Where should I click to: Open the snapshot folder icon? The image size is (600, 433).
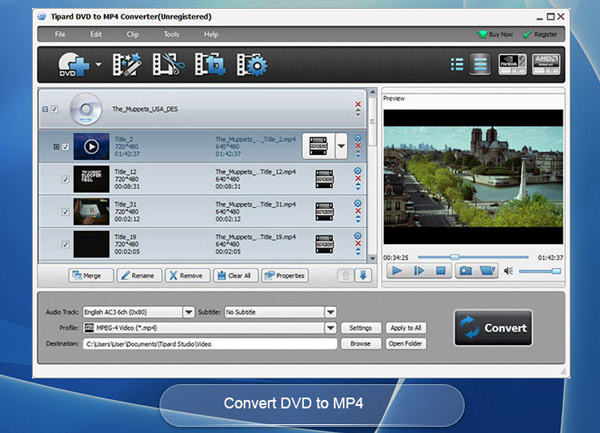[x=487, y=271]
